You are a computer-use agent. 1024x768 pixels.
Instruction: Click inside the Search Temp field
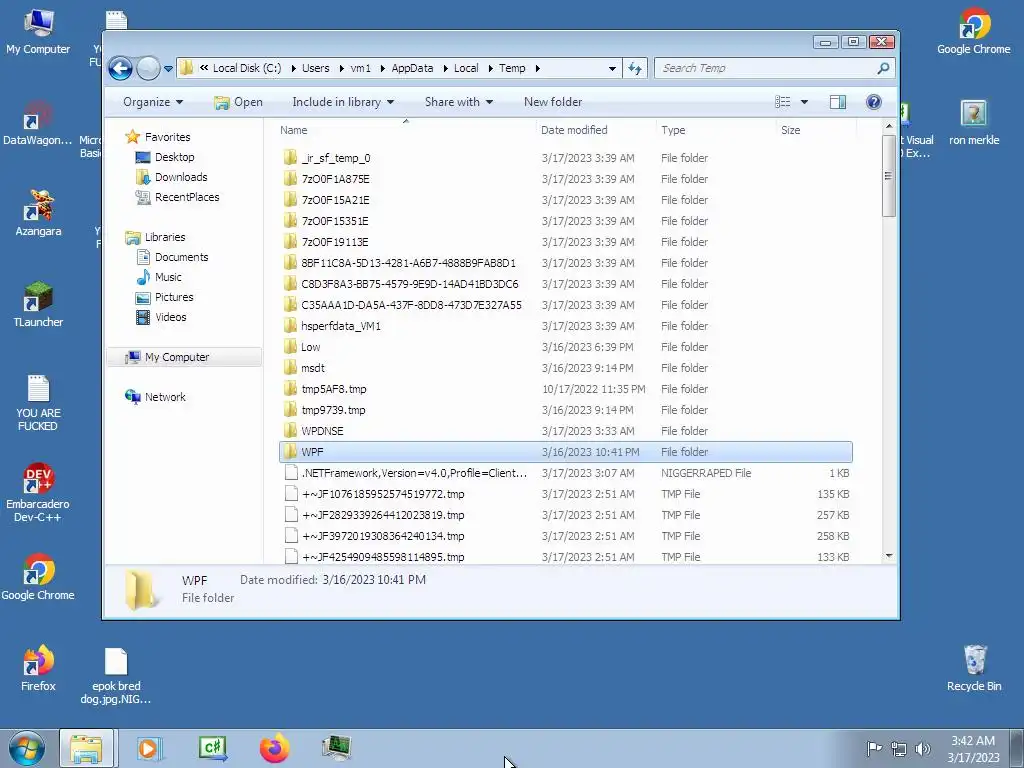(764, 68)
